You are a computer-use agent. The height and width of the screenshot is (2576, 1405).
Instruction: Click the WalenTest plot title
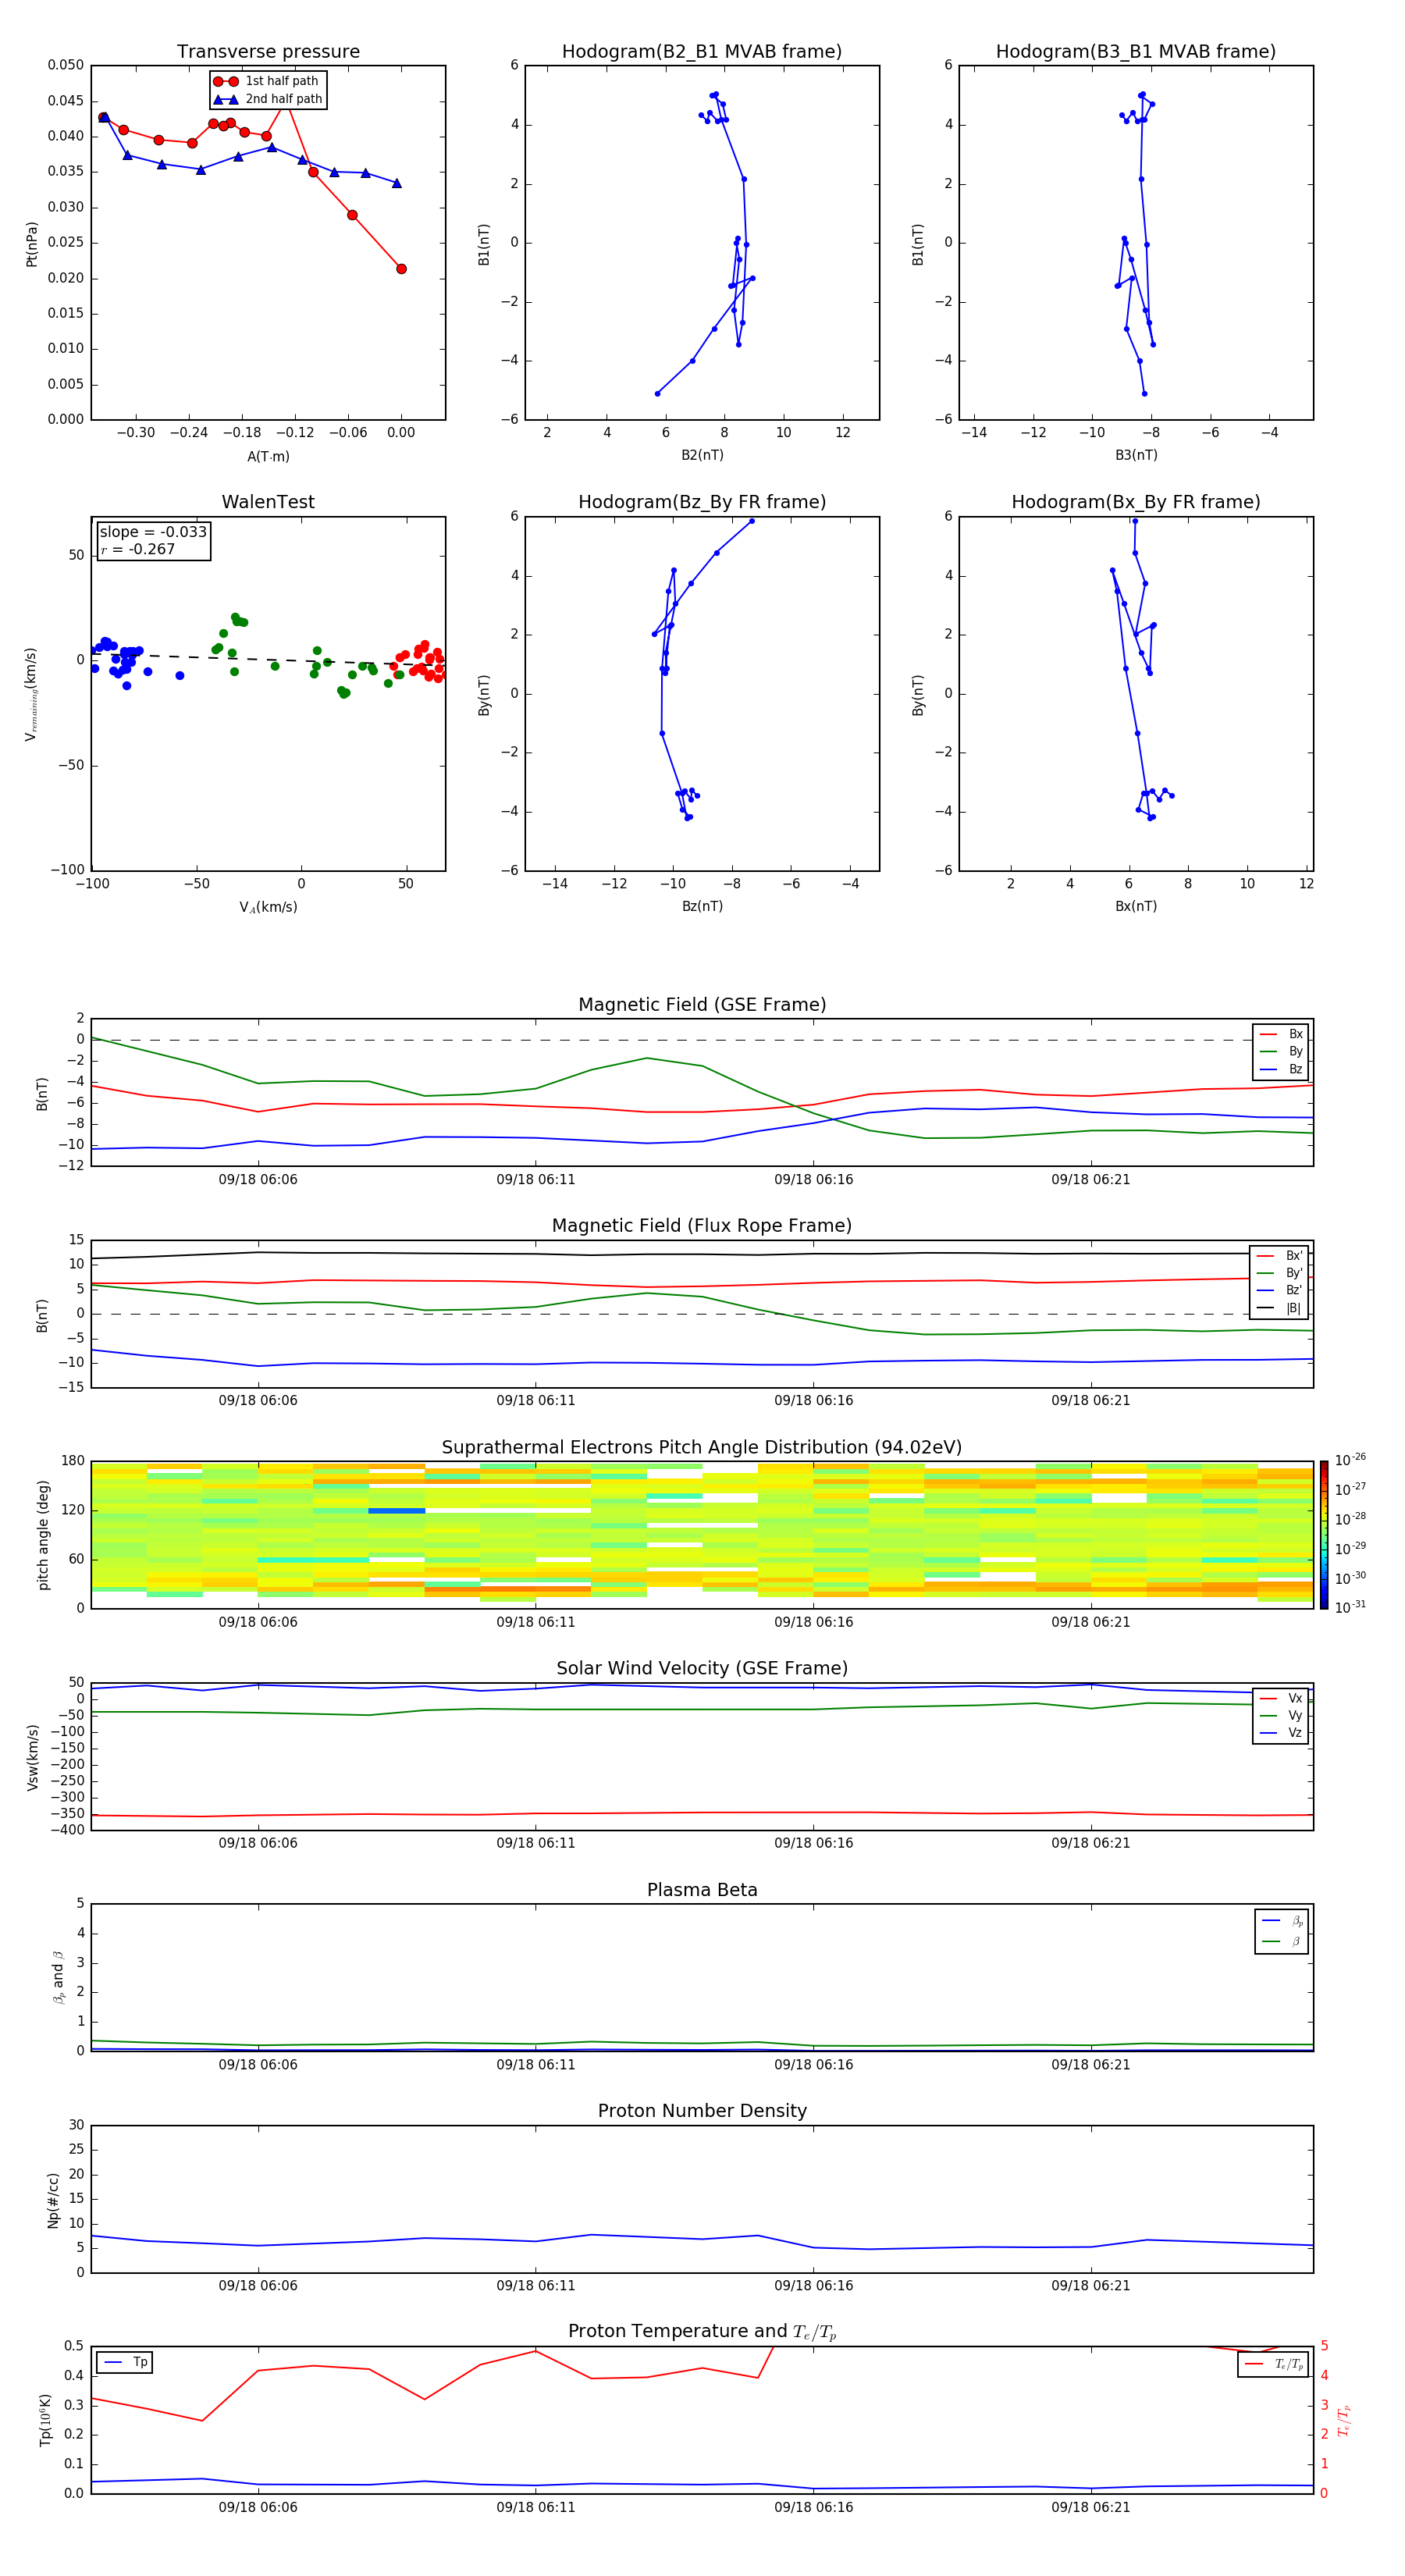(268, 502)
